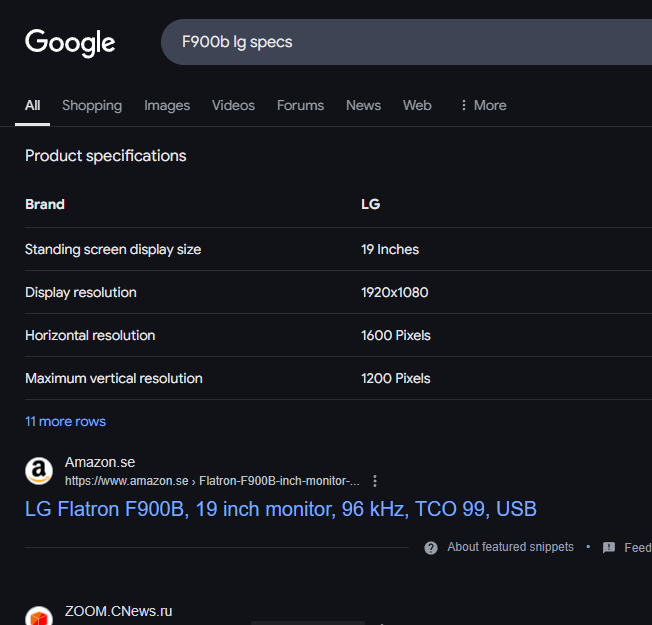This screenshot has height=625, width=652.
Task: Open the Forums tab
Action: 300,106
